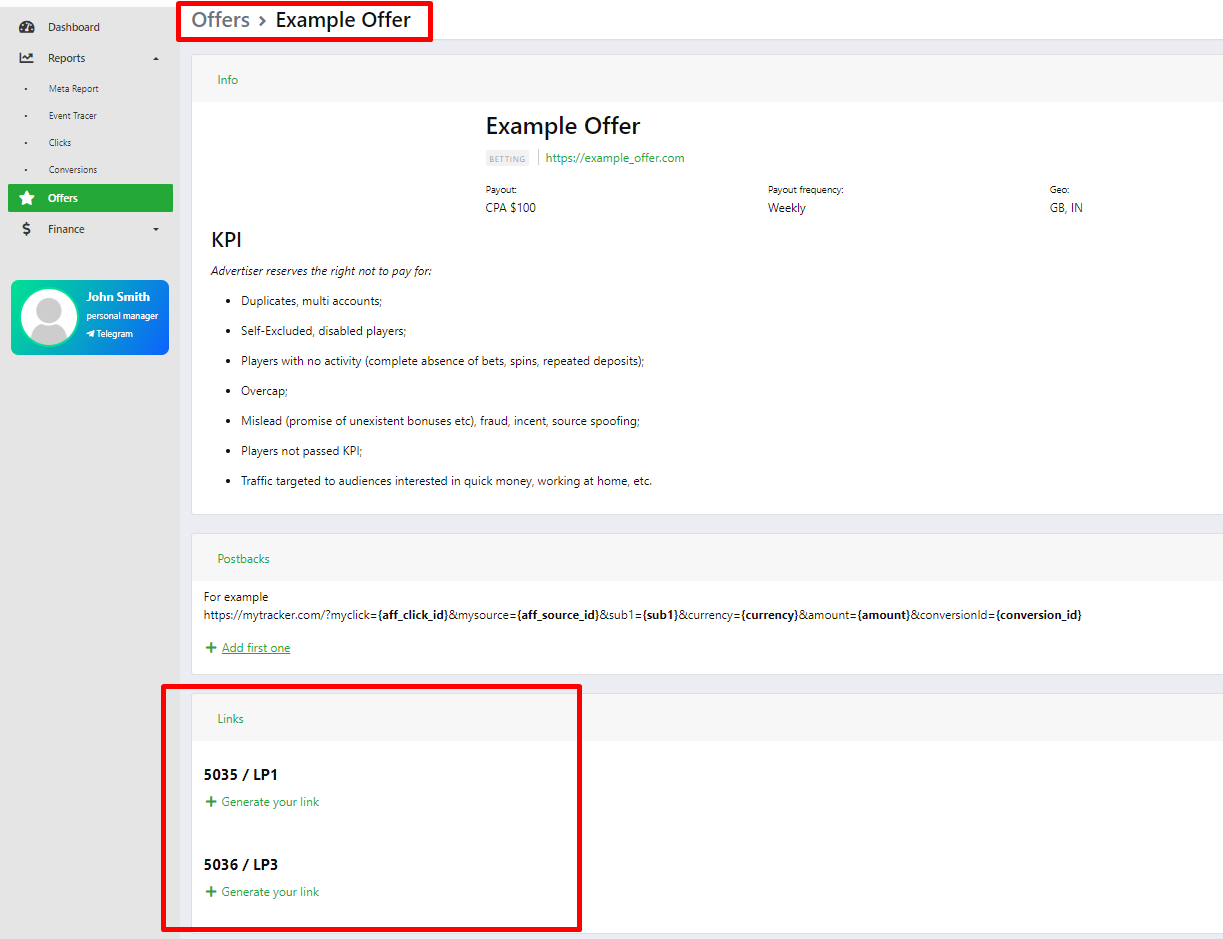Click the Finance dollar icon
The width and height of the screenshot is (1223, 939).
[27, 229]
